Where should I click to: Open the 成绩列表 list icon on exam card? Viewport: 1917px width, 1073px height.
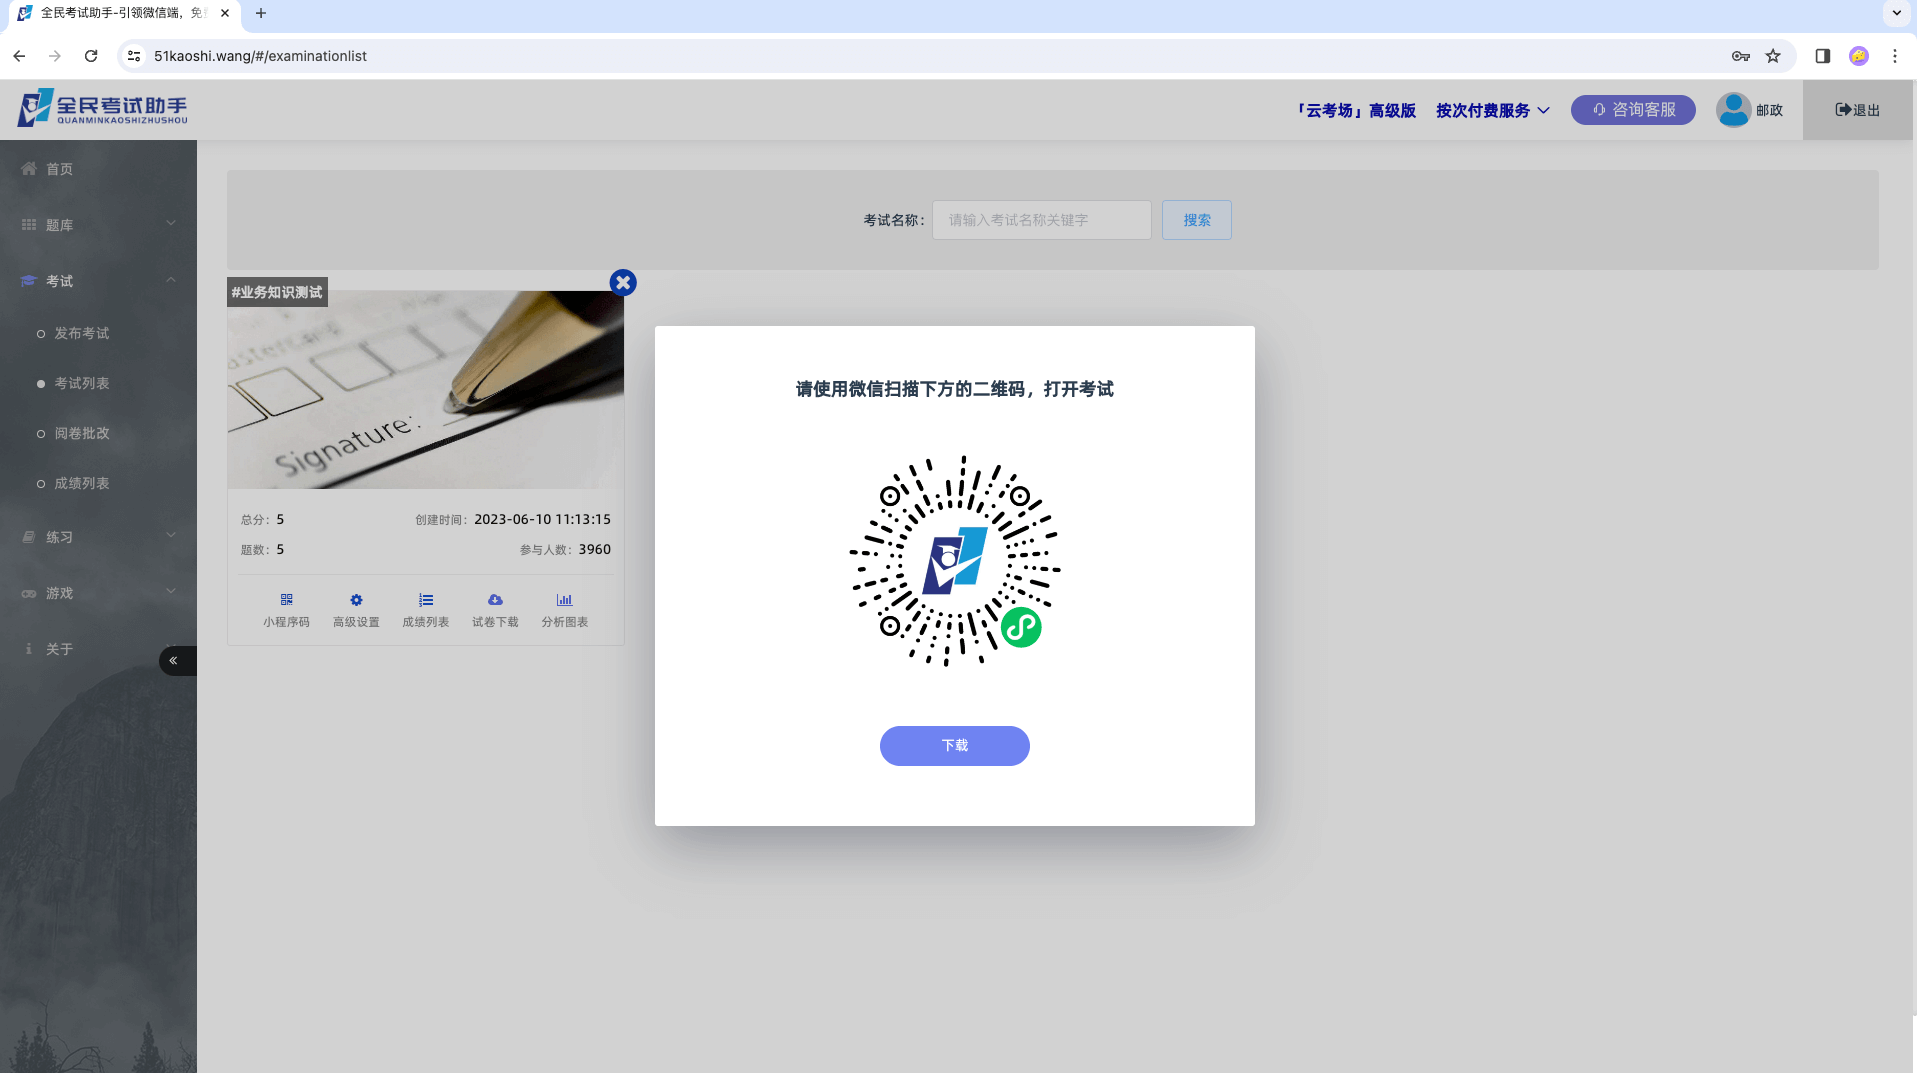(x=426, y=600)
